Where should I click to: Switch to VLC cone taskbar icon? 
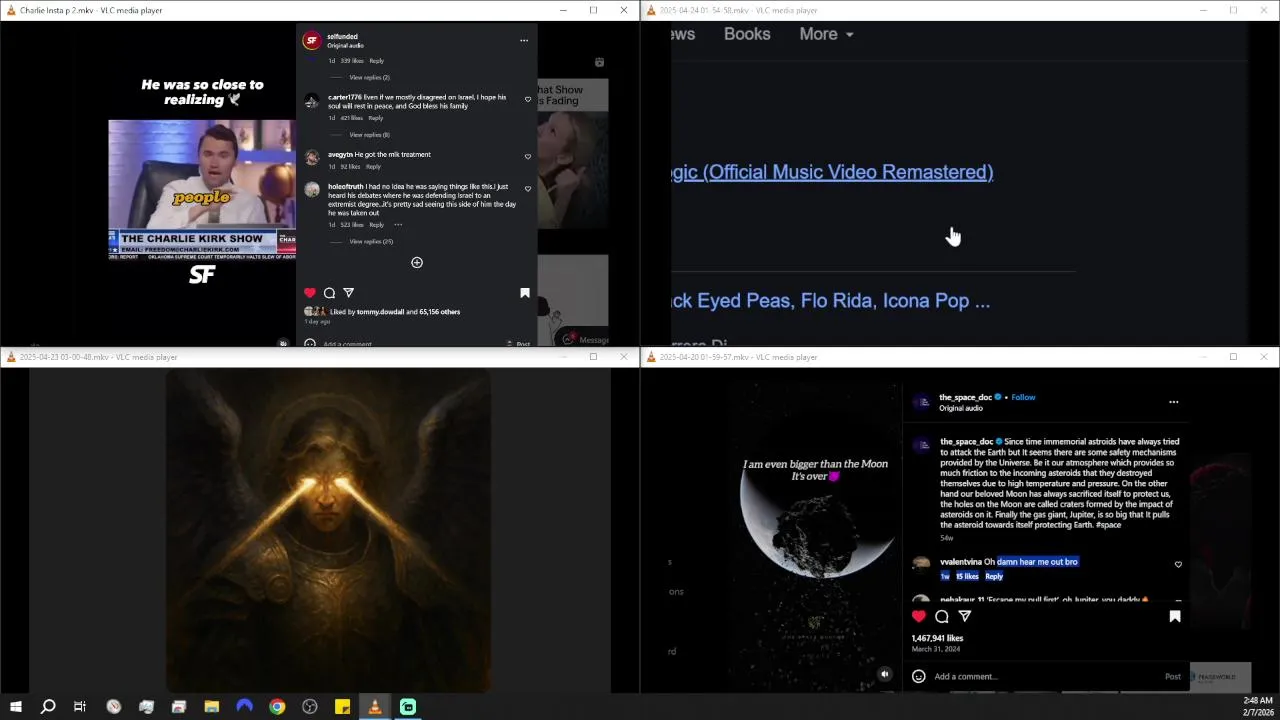click(x=375, y=707)
